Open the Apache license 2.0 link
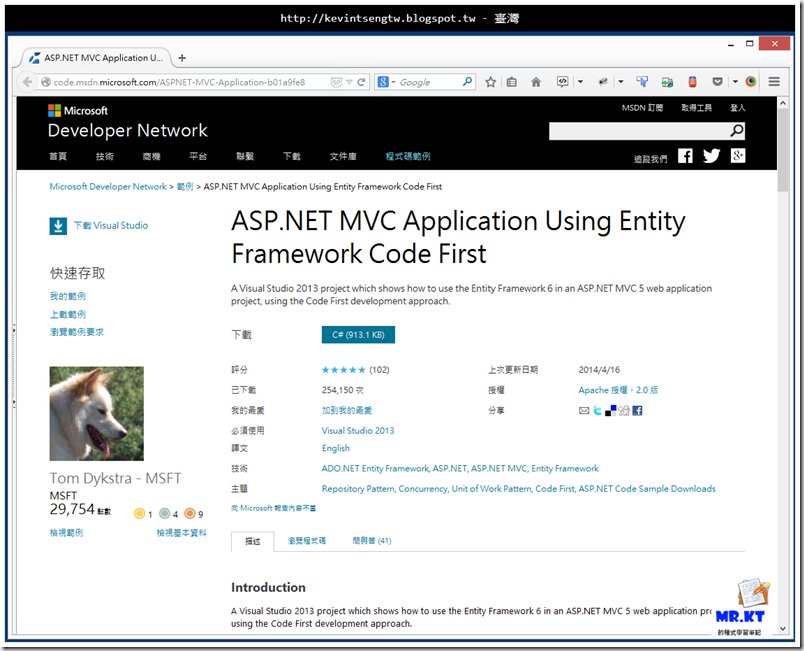Image resolution: width=804 pixels, height=651 pixels. [618, 390]
